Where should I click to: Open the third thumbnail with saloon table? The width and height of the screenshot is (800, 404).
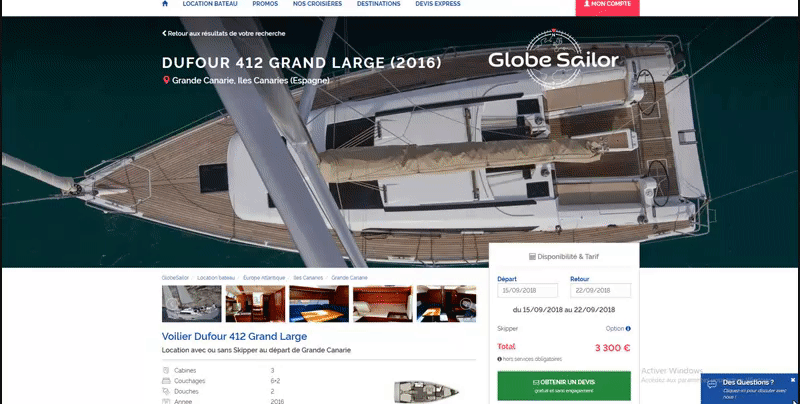pos(319,304)
